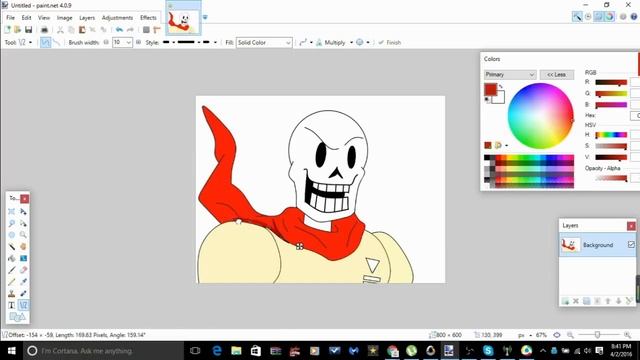Select the Text tool

[x=11, y=305]
